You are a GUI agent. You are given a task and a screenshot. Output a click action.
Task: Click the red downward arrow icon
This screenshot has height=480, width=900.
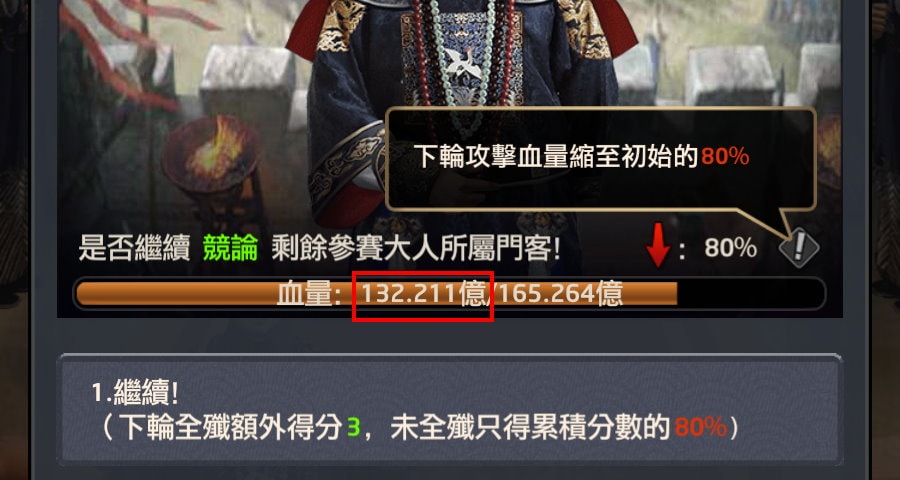658,245
